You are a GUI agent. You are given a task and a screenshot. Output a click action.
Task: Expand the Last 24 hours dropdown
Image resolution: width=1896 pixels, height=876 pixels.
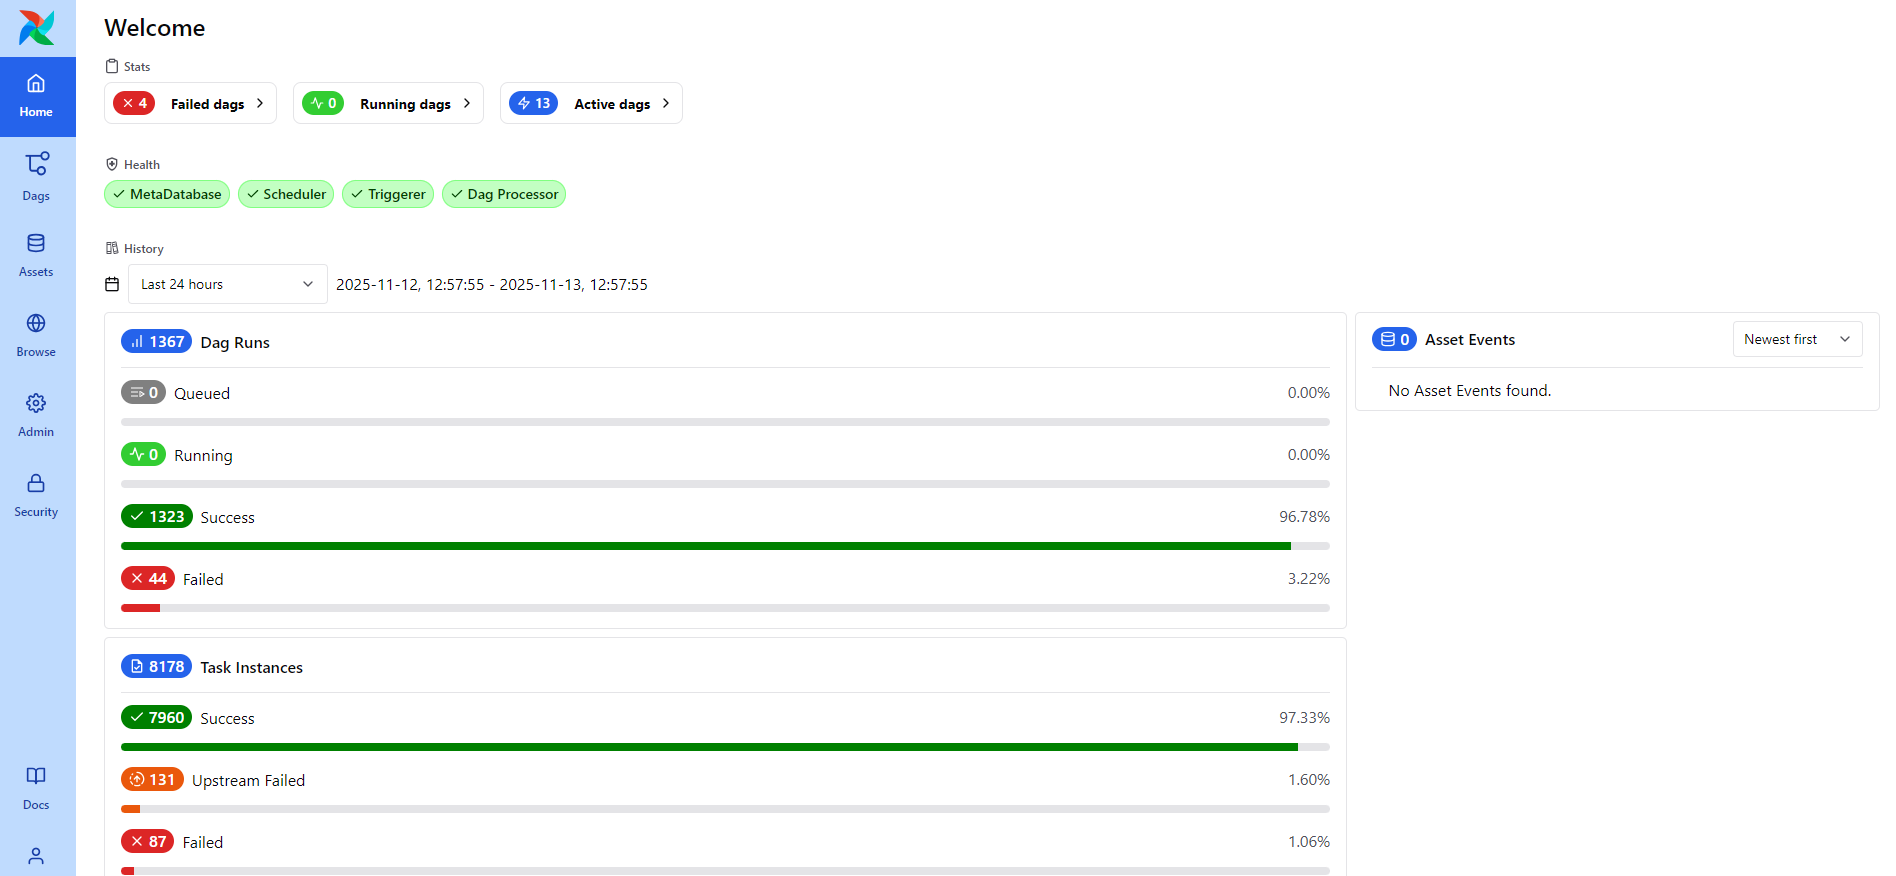[227, 285]
